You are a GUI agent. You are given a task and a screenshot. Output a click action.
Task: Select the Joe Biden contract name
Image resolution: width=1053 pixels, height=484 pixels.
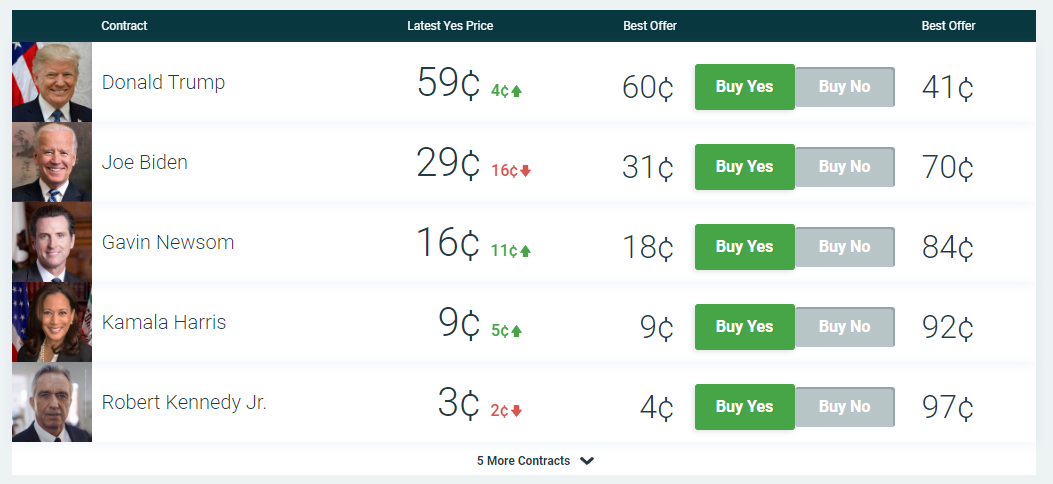click(144, 162)
